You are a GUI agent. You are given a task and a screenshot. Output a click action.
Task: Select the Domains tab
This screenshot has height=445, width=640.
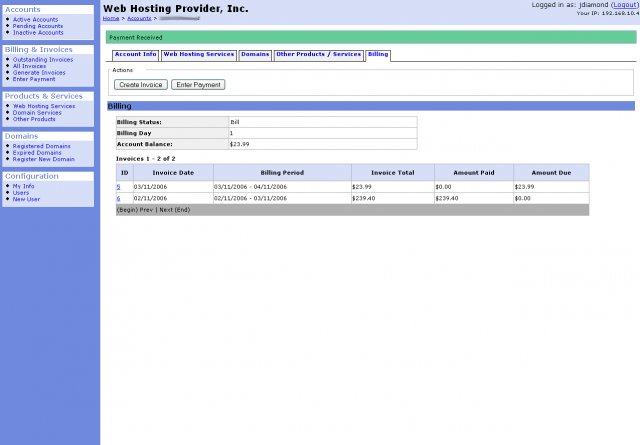coord(255,54)
